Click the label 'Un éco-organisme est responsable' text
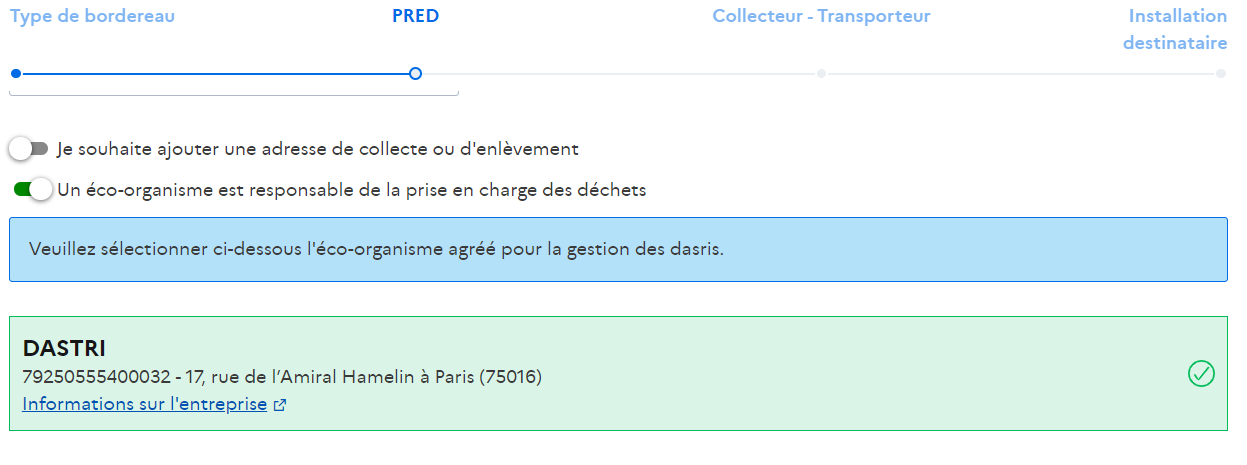The height and width of the screenshot is (465, 1247). click(352, 190)
